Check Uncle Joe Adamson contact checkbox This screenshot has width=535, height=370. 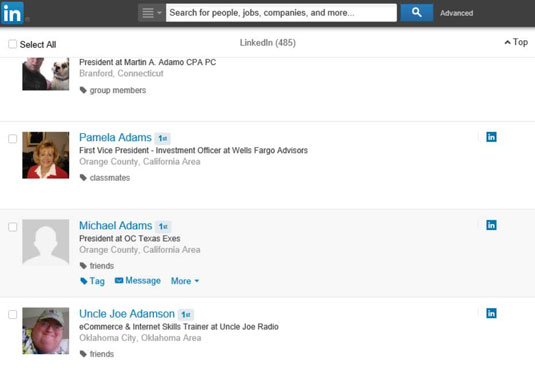(12, 314)
